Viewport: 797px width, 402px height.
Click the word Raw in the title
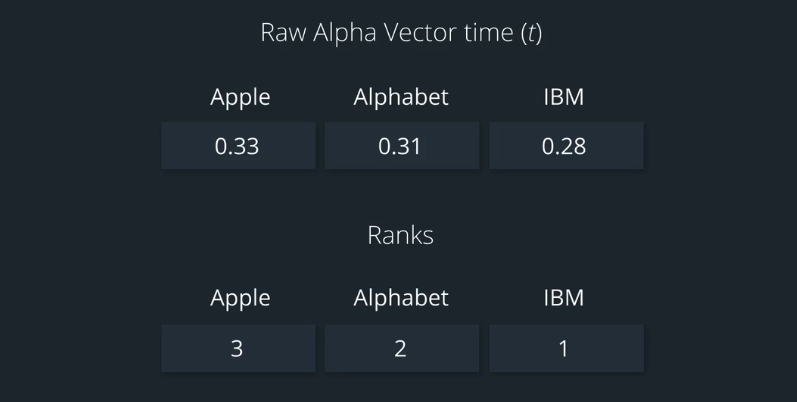[x=282, y=32]
